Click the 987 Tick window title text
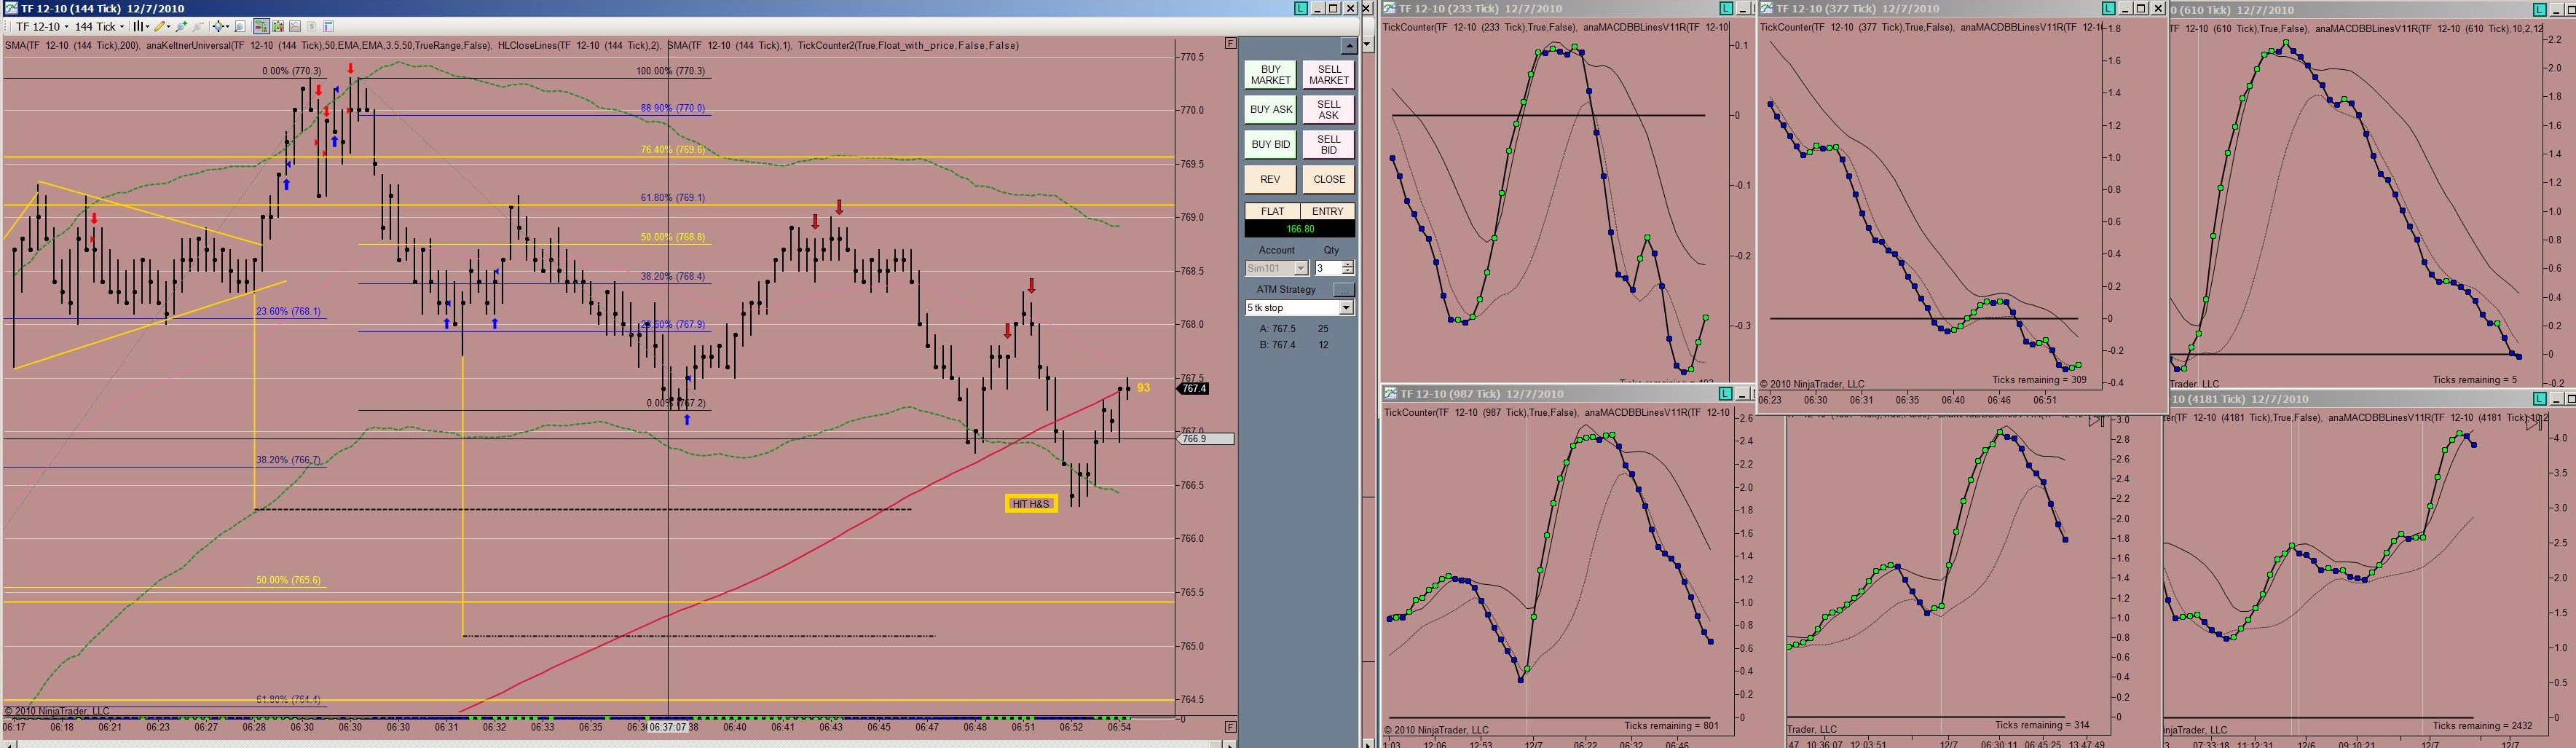Image resolution: width=2576 pixels, height=748 pixels. (1481, 394)
